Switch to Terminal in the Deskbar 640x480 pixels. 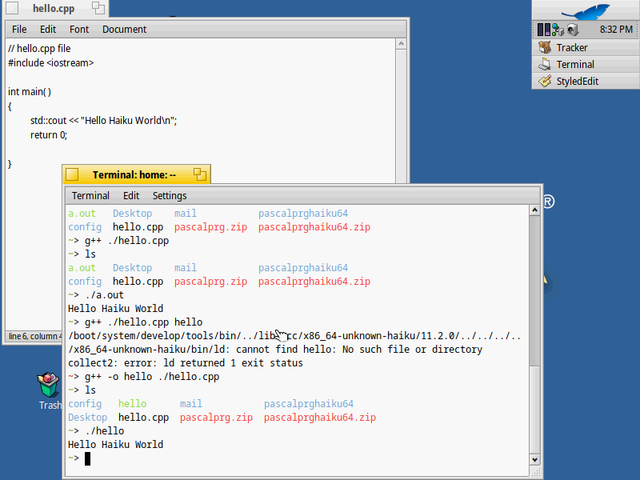tap(586, 64)
